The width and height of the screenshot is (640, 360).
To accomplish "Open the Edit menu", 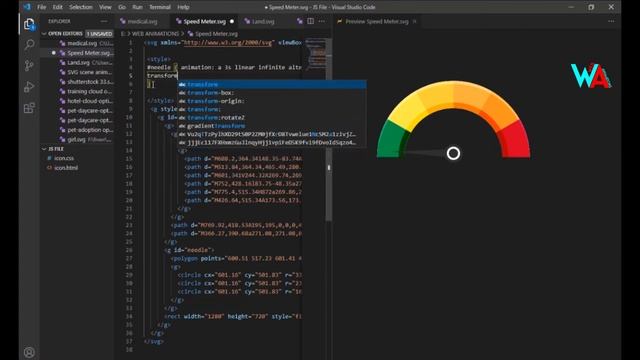I will click(58, 7).
